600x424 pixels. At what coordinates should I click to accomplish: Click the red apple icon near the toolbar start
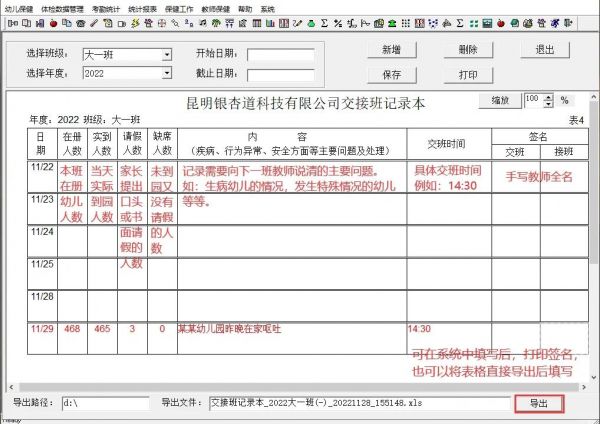[x=54, y=23]
